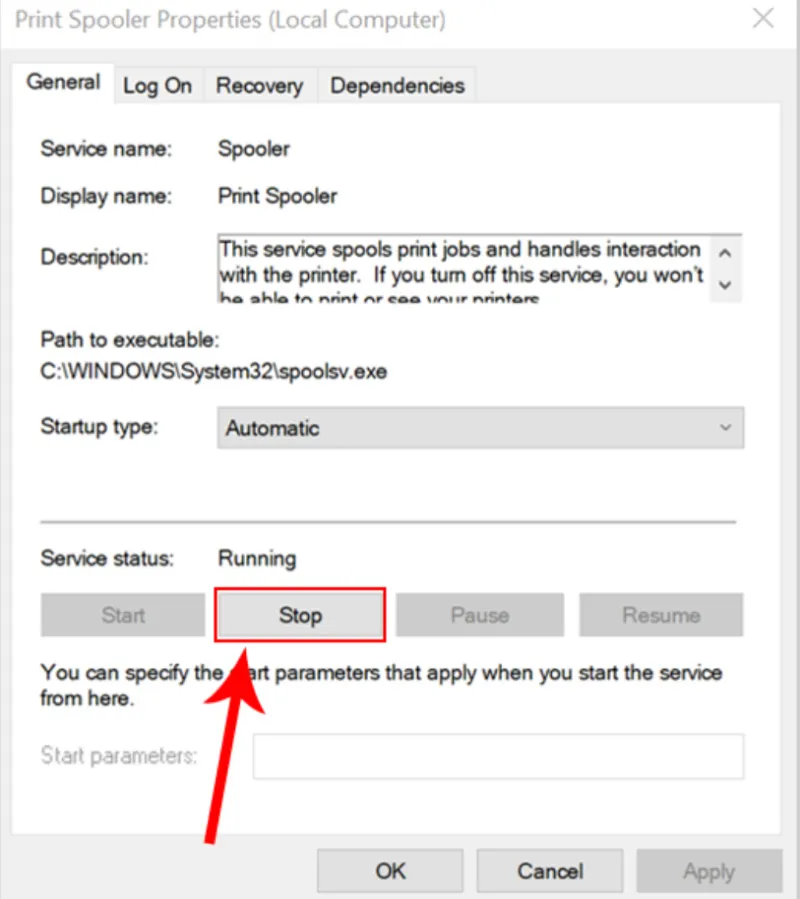Click the disabled Pause button
This screenshot has width=800, height=899.
pyautogui.click(x=480, y=615)
